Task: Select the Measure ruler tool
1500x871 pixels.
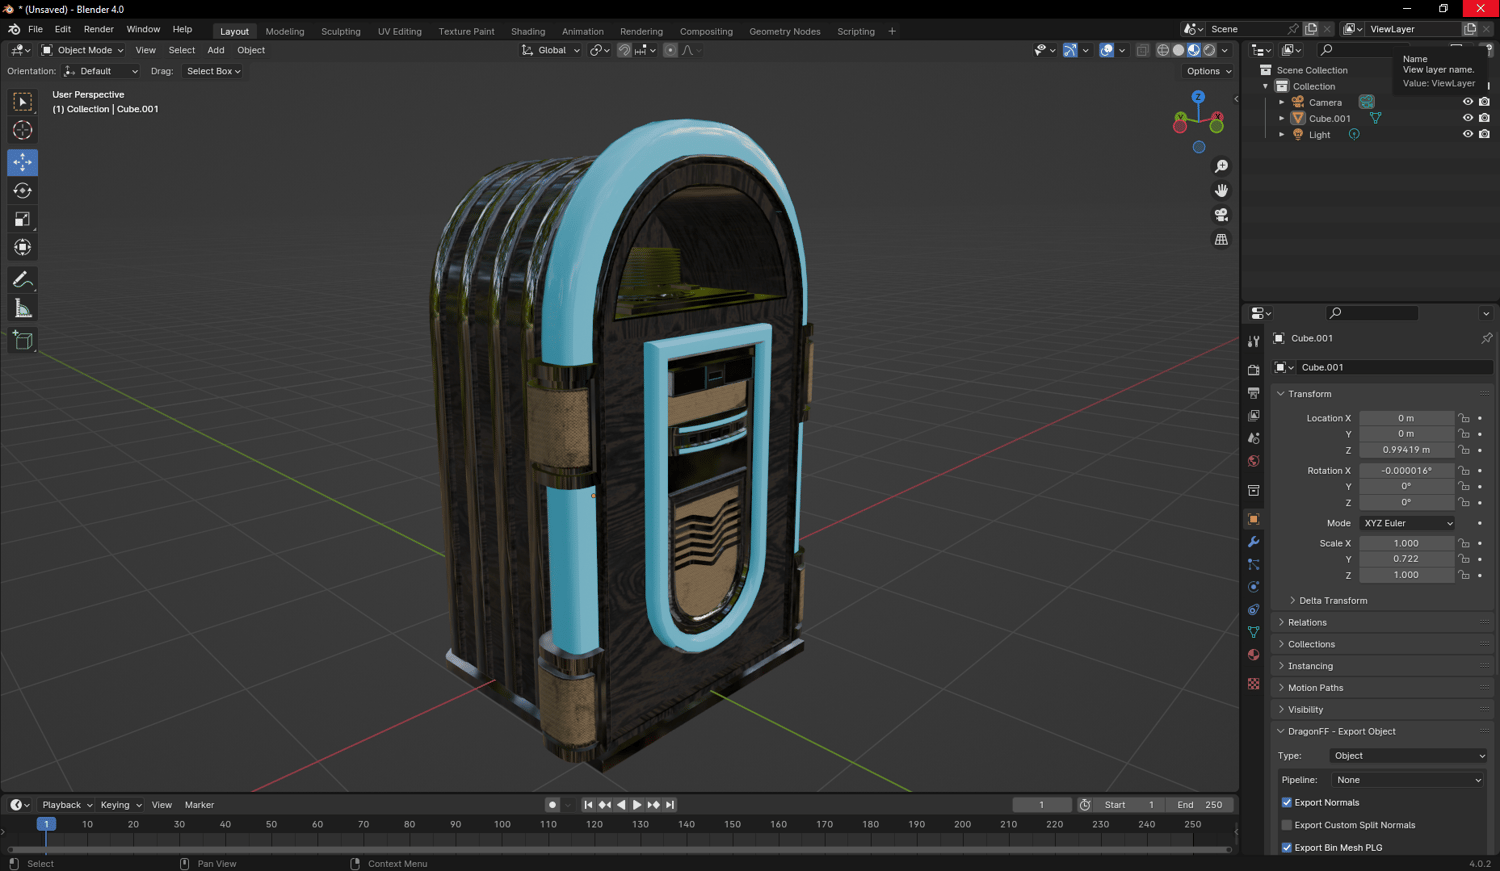Action: point(22,309)
